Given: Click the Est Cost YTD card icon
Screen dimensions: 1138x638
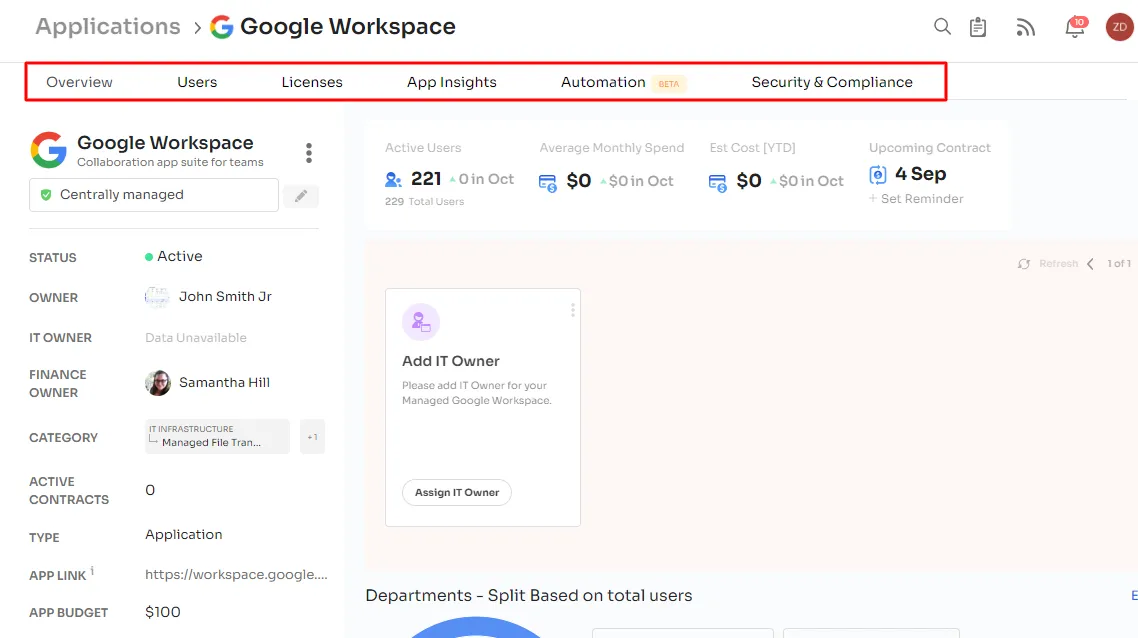Looking at the screenshot, I should [718, 182].
